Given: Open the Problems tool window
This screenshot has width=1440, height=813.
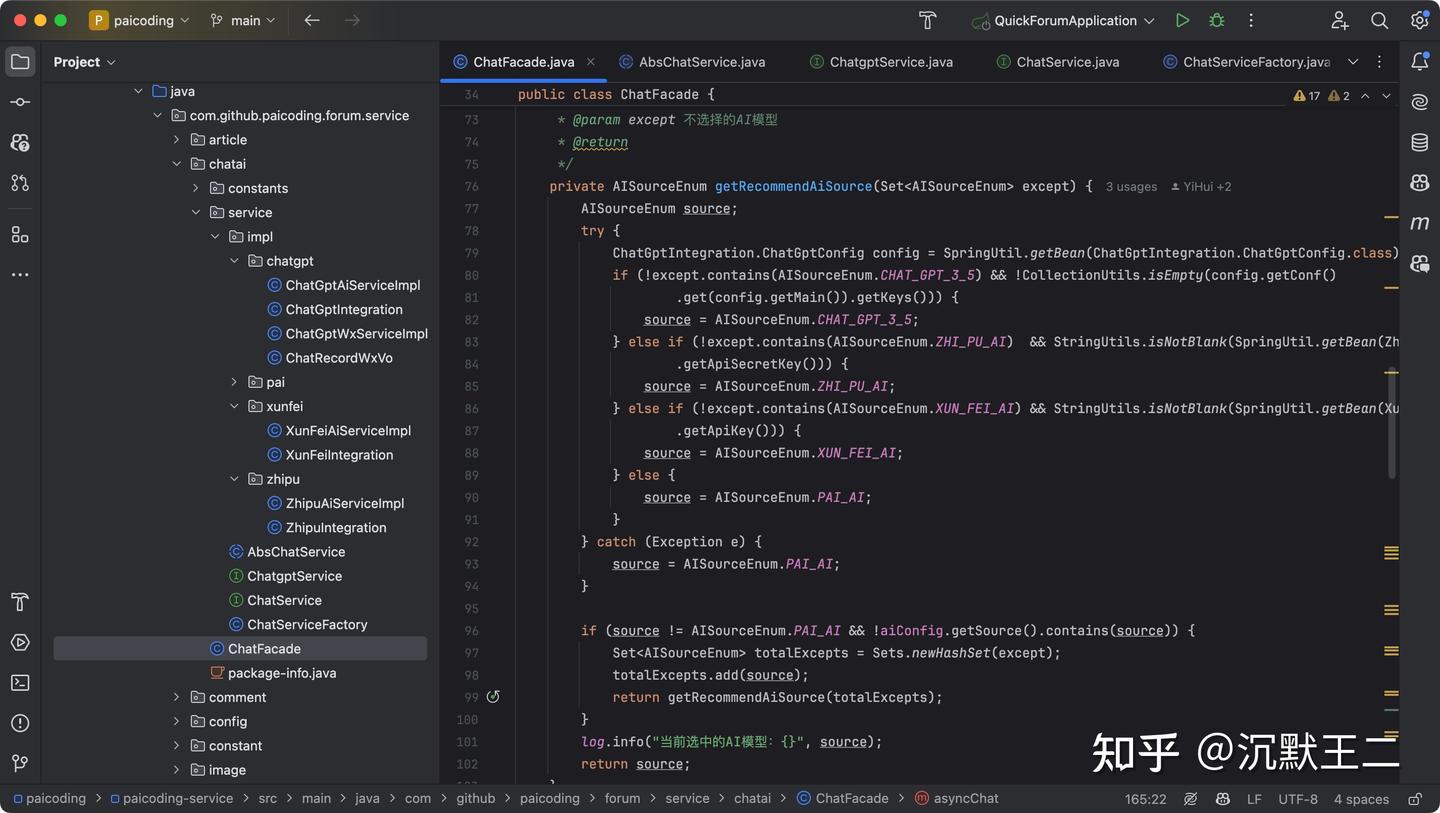Looking at the screenshot, I should coord(20,723).
